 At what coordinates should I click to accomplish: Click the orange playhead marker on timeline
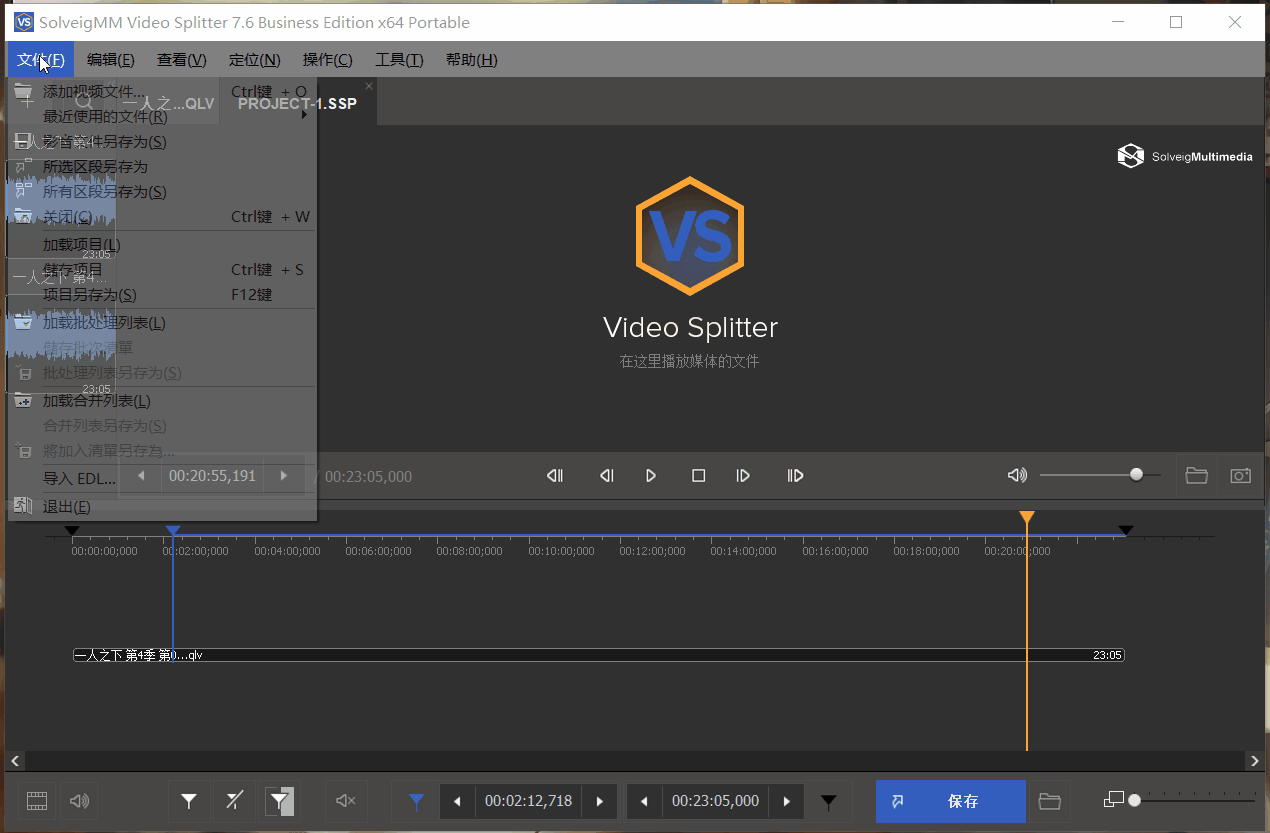click(x=1027, y=518)
